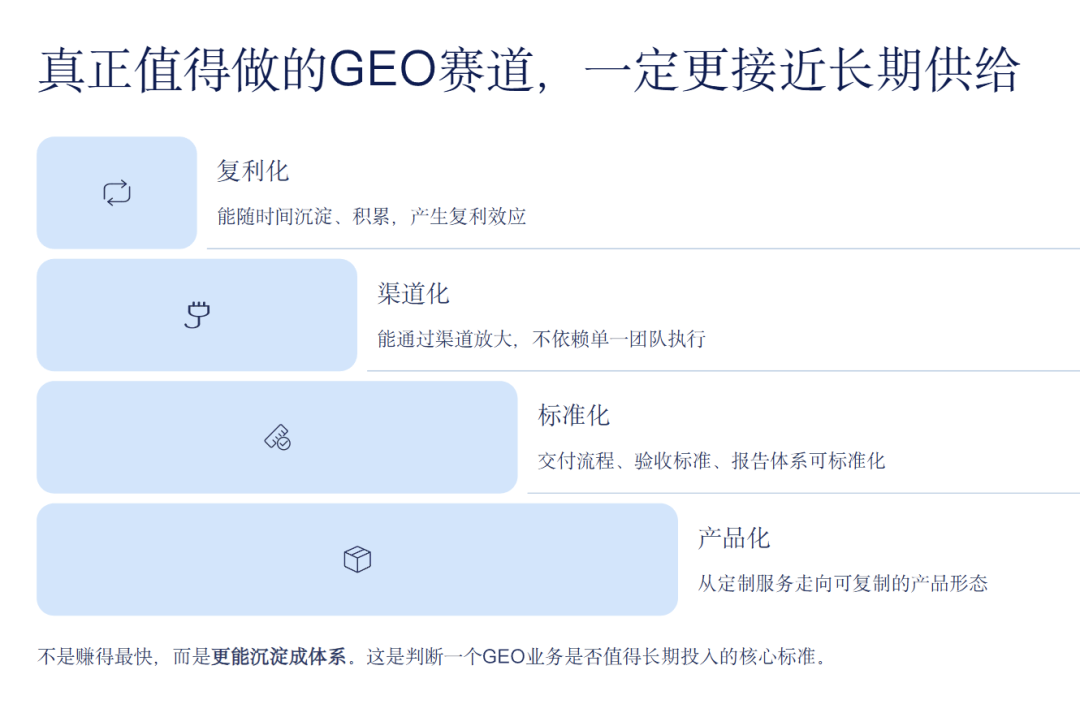Click the bold phrase 更能沉淀成体系
Image resolution: width=1080 pixels, height=713 pixels.
click(278, 657)
